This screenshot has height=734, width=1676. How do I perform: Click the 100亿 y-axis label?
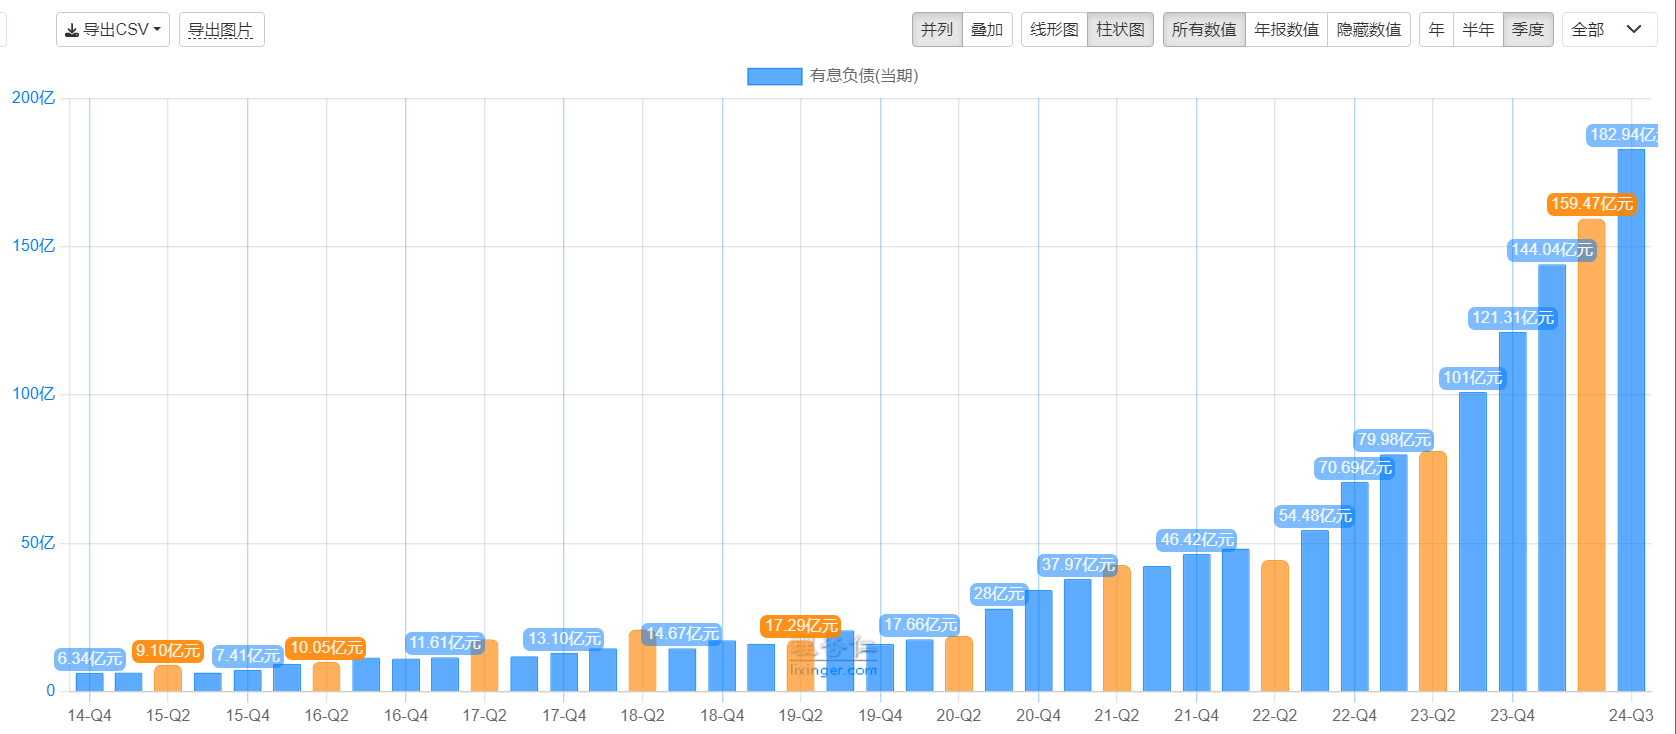coord(33,394)
